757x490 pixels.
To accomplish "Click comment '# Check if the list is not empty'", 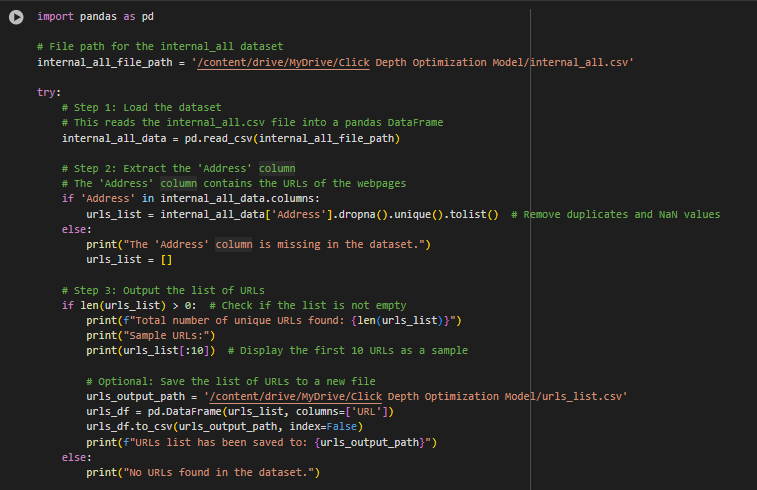I will 308,306.
